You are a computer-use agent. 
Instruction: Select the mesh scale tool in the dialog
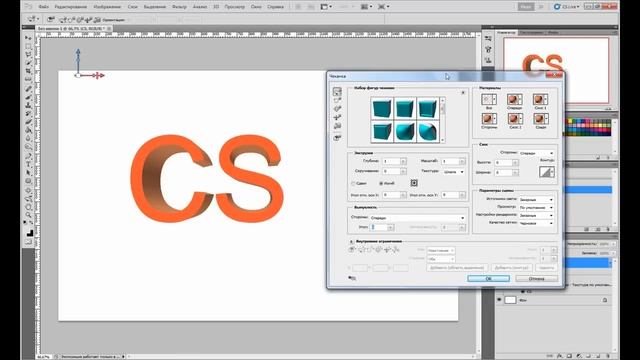tap(337, 126)
